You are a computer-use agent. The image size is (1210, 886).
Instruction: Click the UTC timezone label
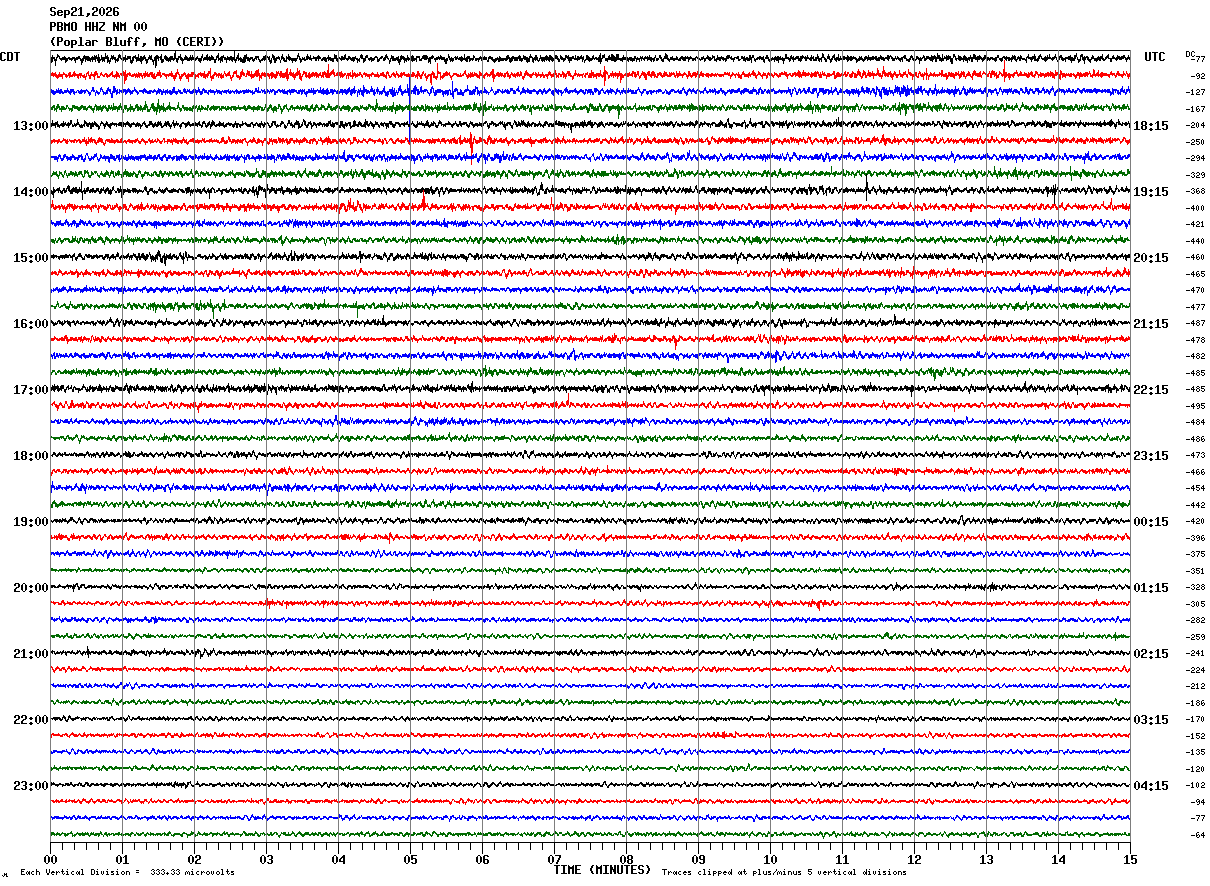(1155, 57)
